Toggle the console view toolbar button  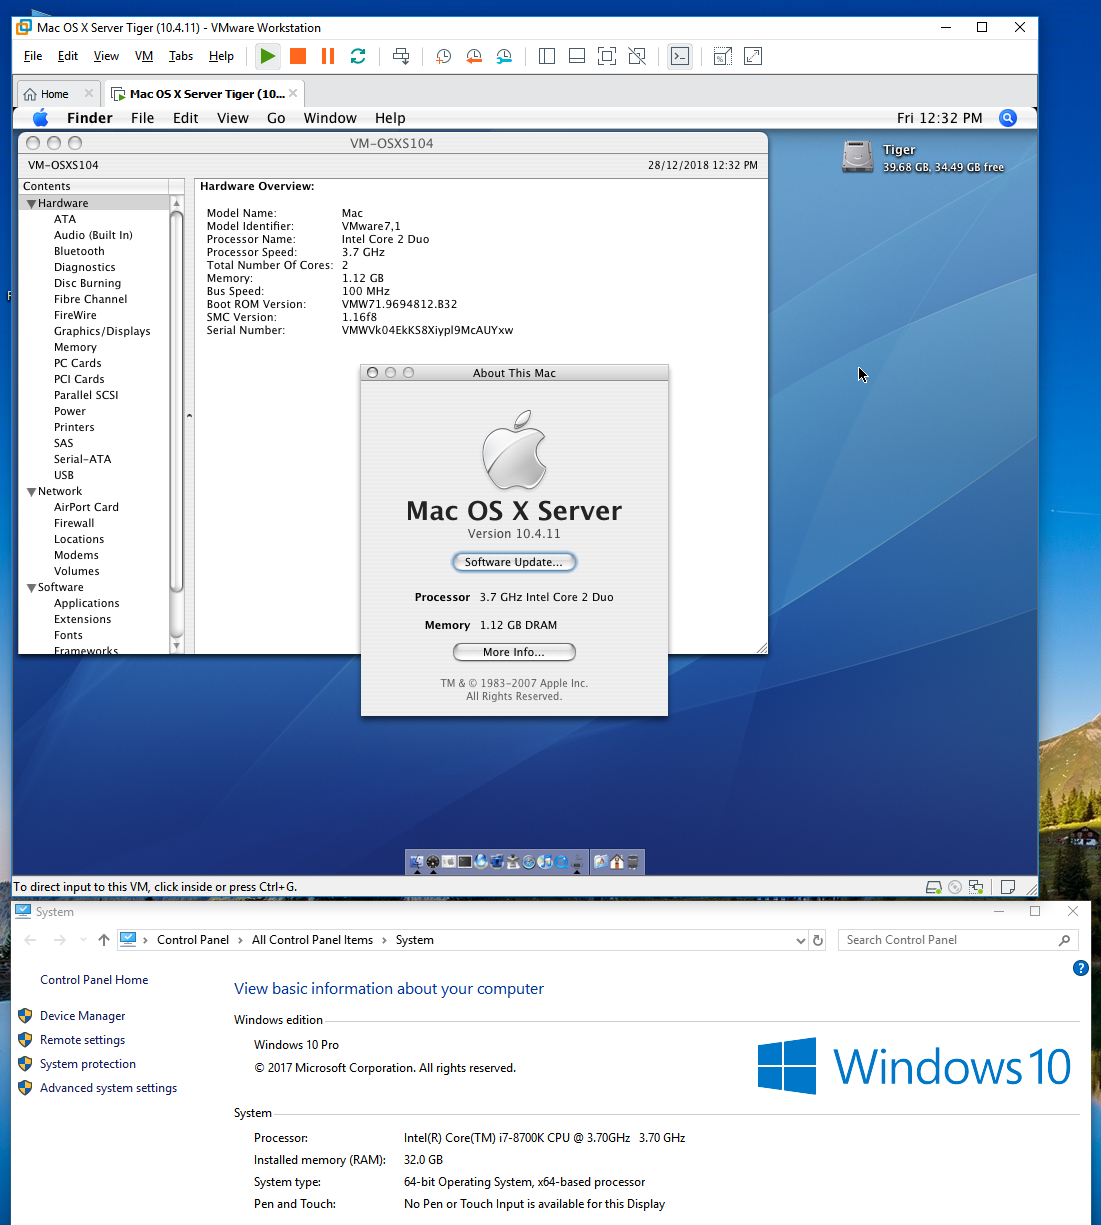click(x=680, y=56)
